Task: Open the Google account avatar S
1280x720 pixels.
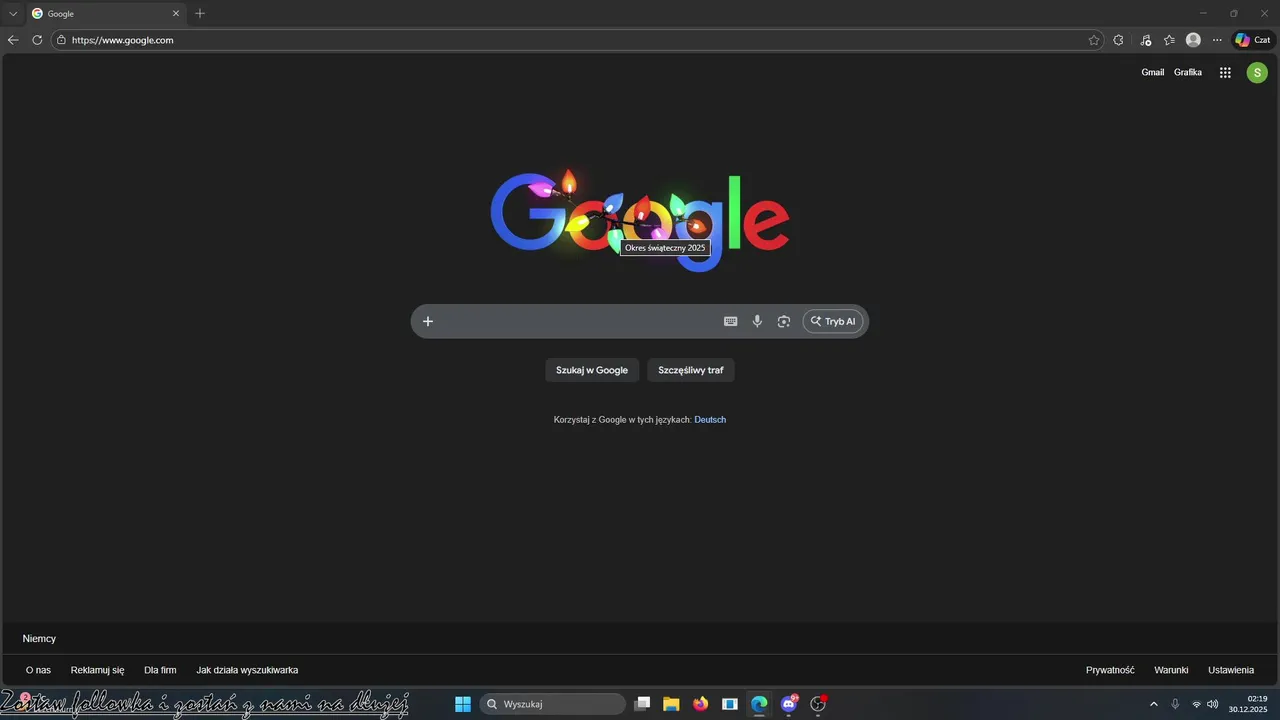Action: point(1257,72)
